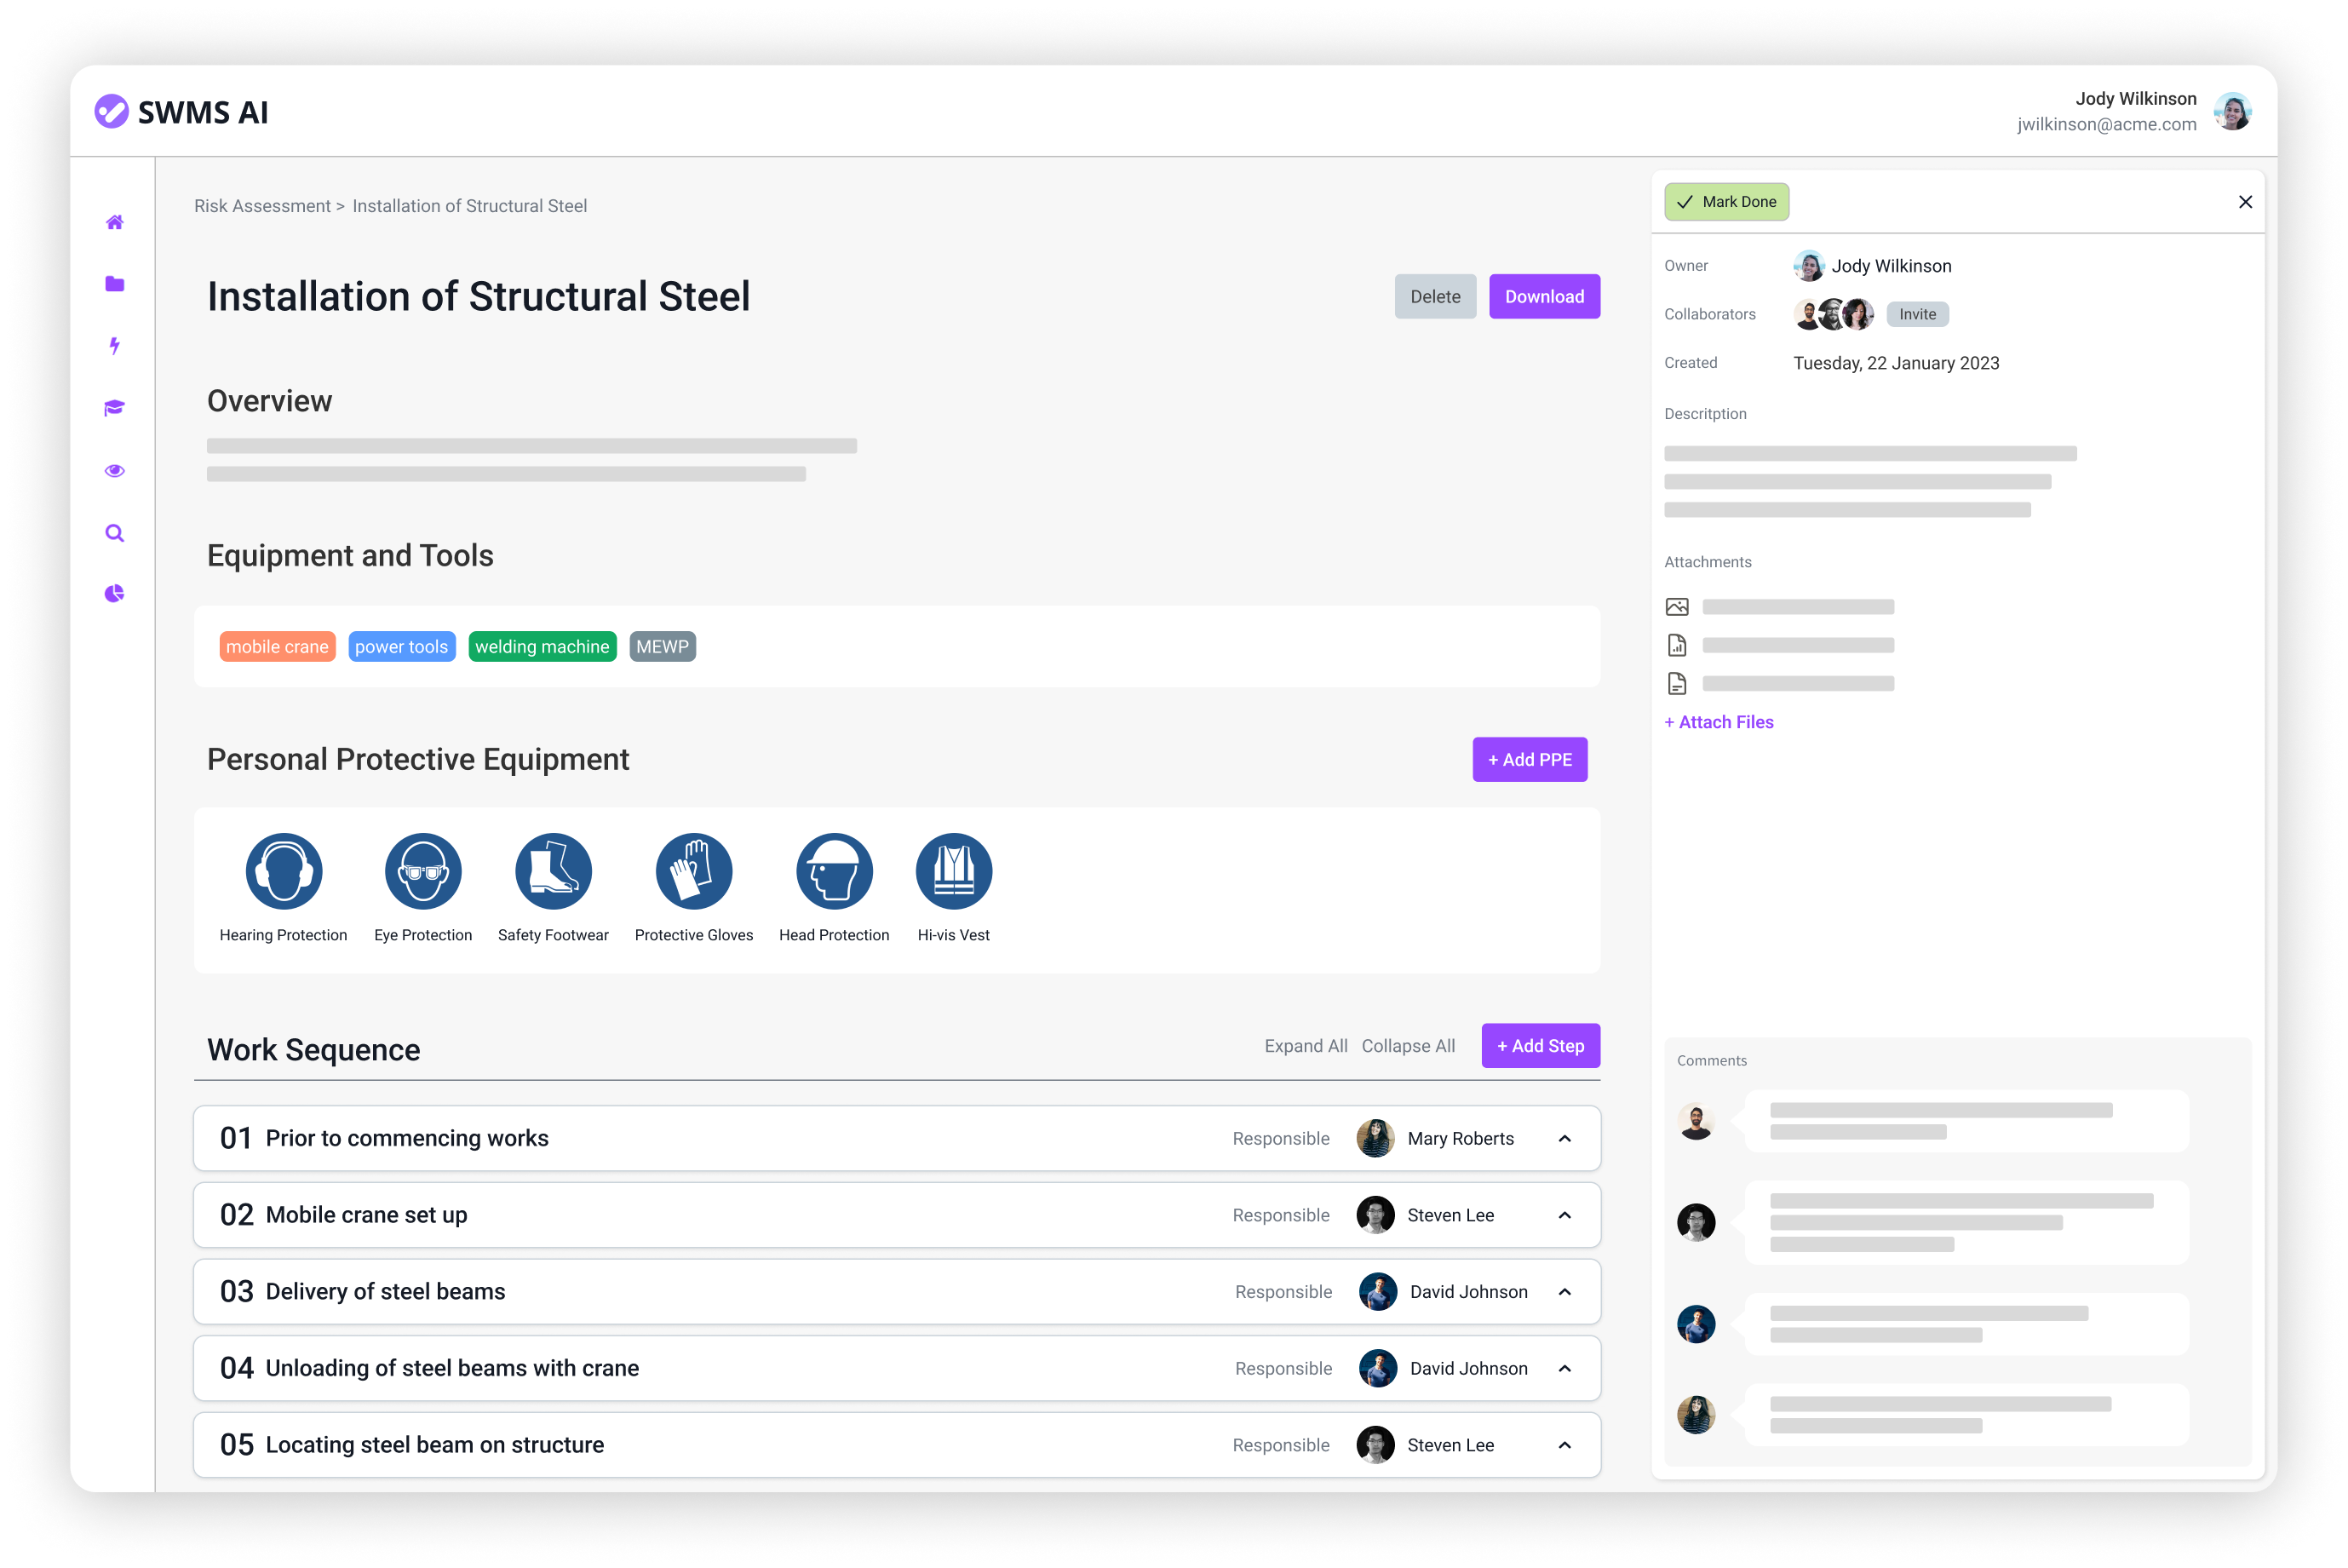Invite a collaborator with Invite button
Viewport: 2348px width, 1568px height.
[x=1916, y=314]
